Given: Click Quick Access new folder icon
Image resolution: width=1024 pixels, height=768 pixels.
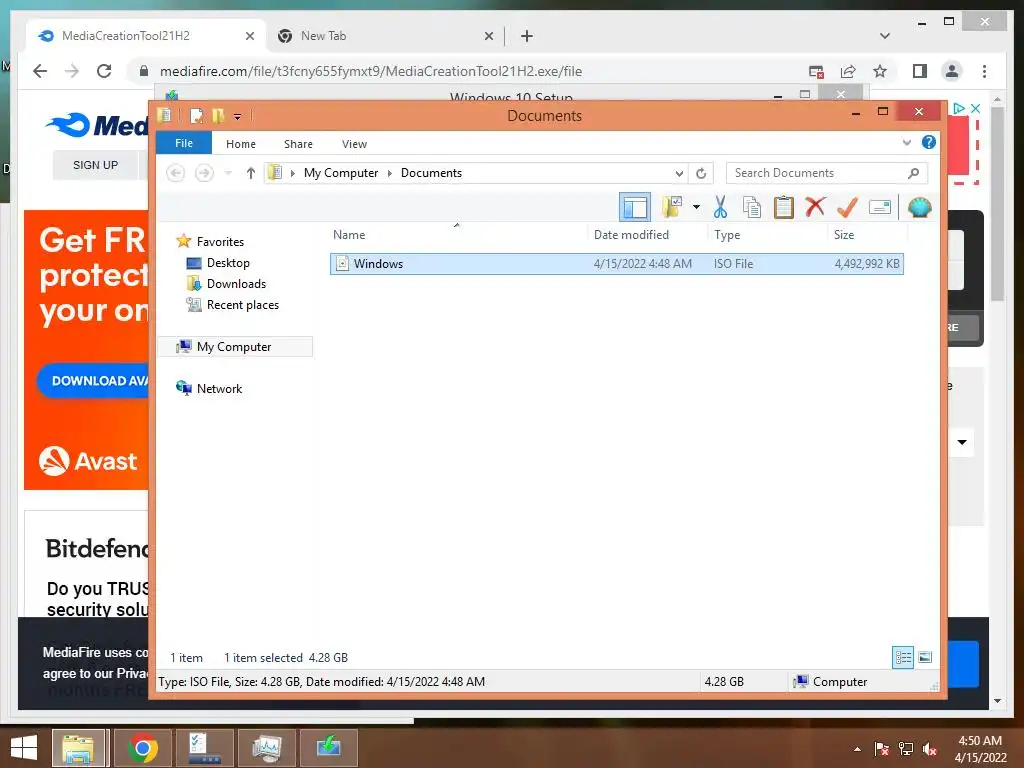Looking at the screenshot, I should click(x=218, y=116).
